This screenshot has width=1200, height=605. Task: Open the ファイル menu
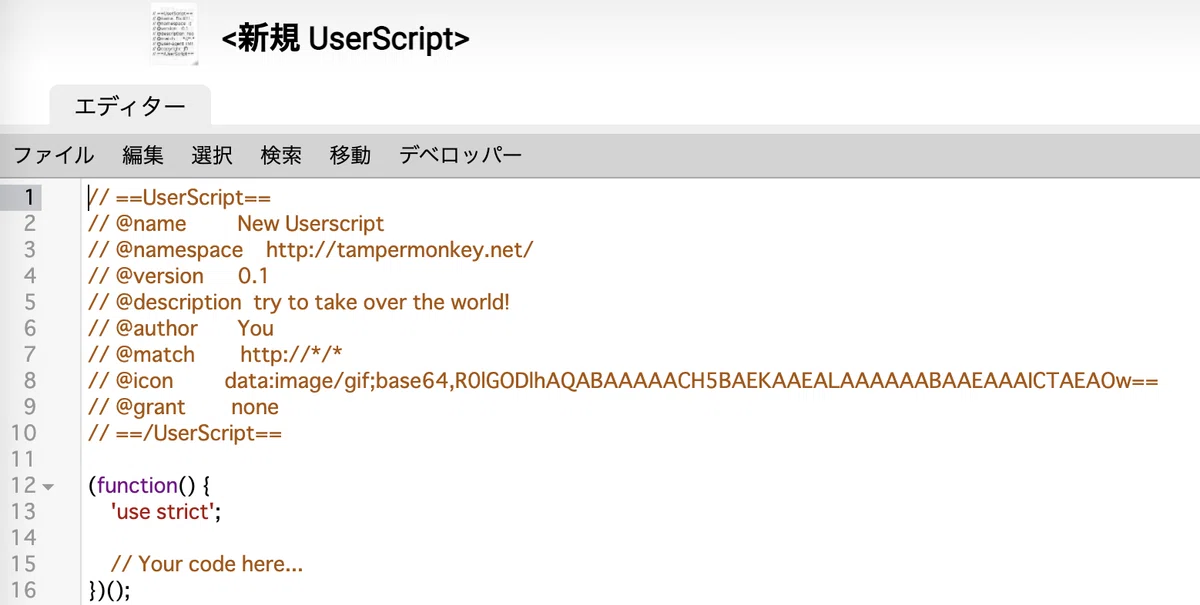[54, 155]
